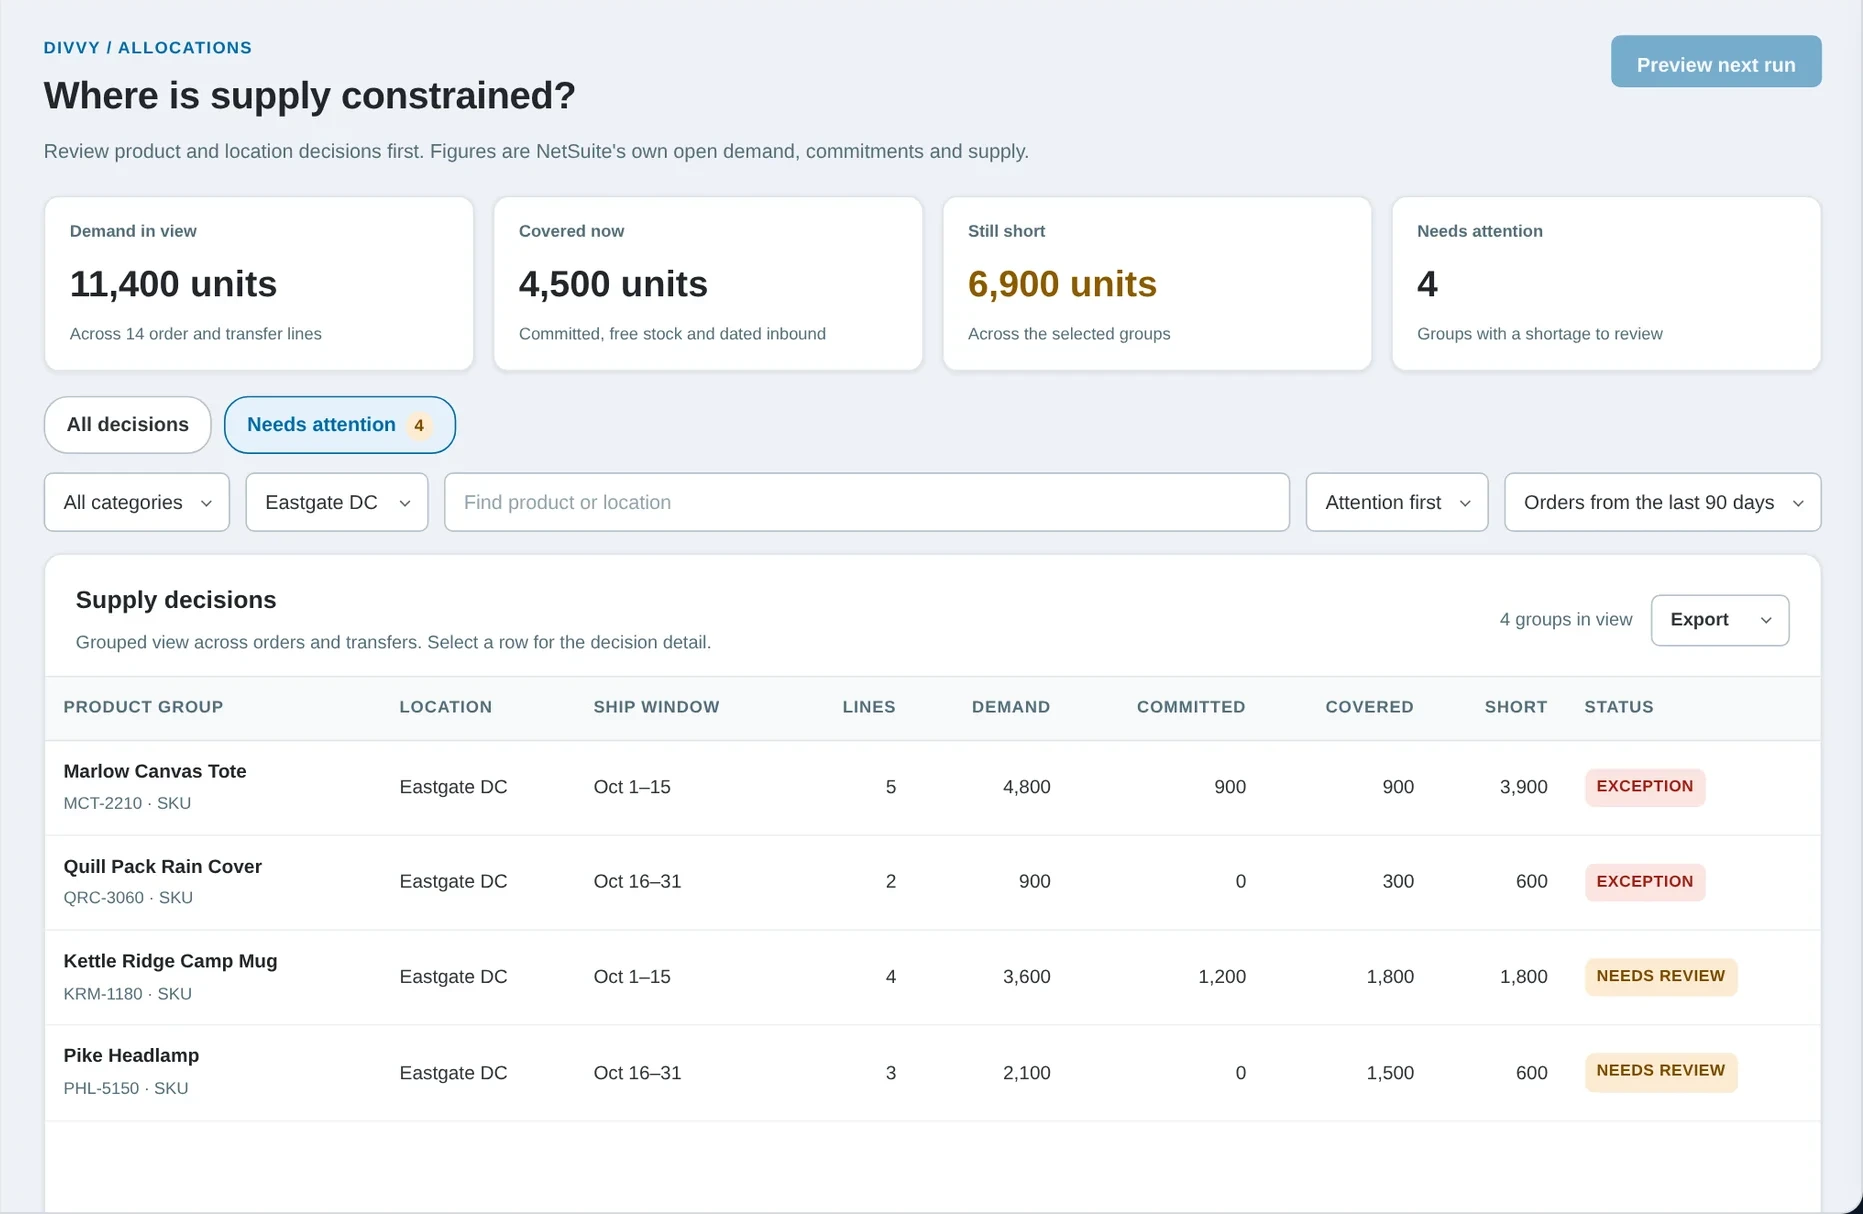Click the PHL-5150 · SKU code
This screenshot has width=1863, height=1214.
[x=126, y=1088]
